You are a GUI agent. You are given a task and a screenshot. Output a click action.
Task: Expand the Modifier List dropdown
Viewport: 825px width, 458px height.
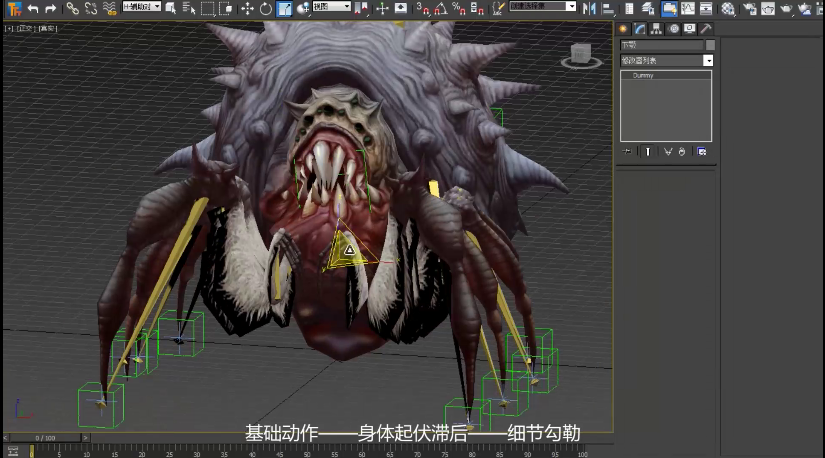click(708, 61)
